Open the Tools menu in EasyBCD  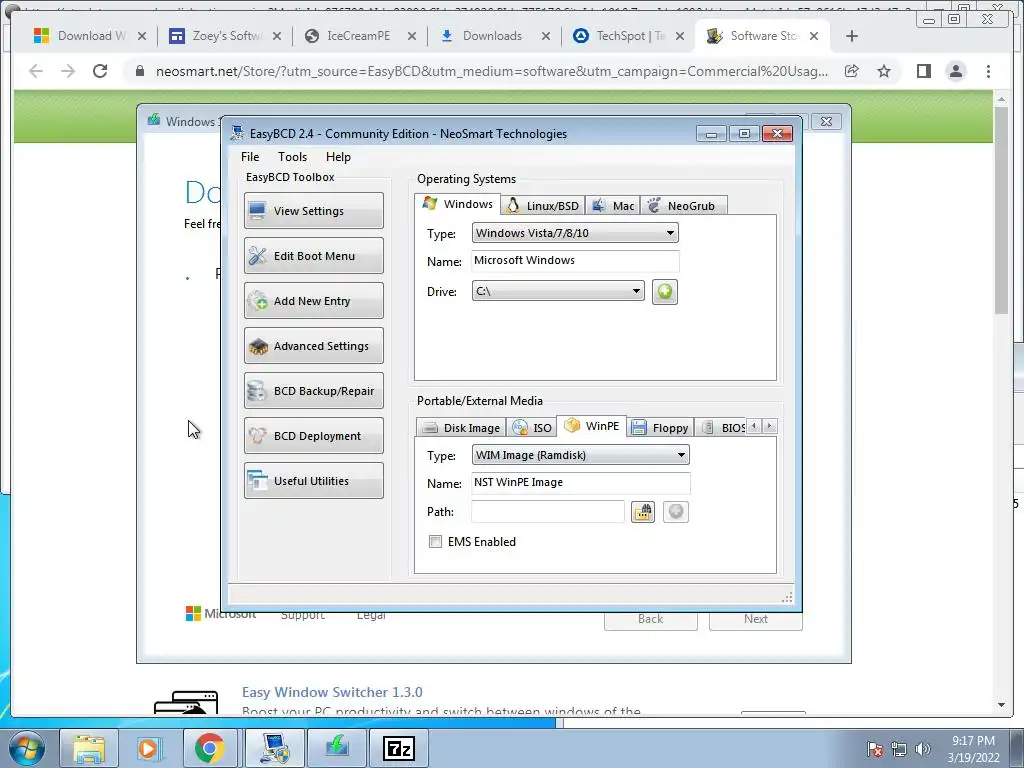pos(292,157)
